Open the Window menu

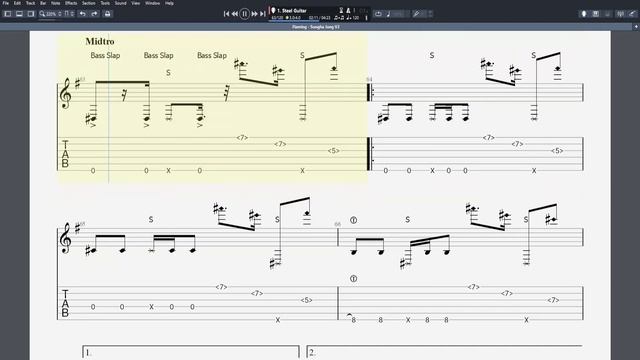click(x=153, y=3)
